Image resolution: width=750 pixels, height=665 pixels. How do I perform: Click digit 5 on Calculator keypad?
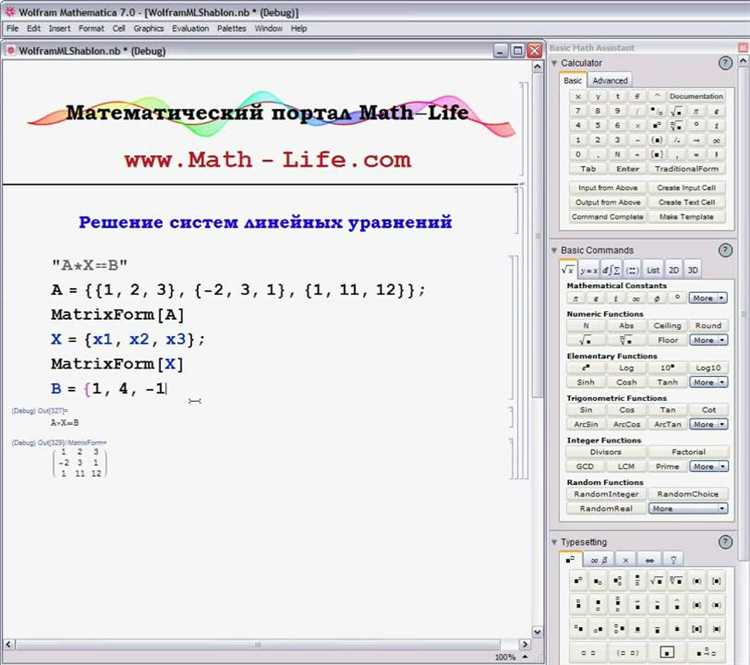pyautogui.click(x=597, y=125)
